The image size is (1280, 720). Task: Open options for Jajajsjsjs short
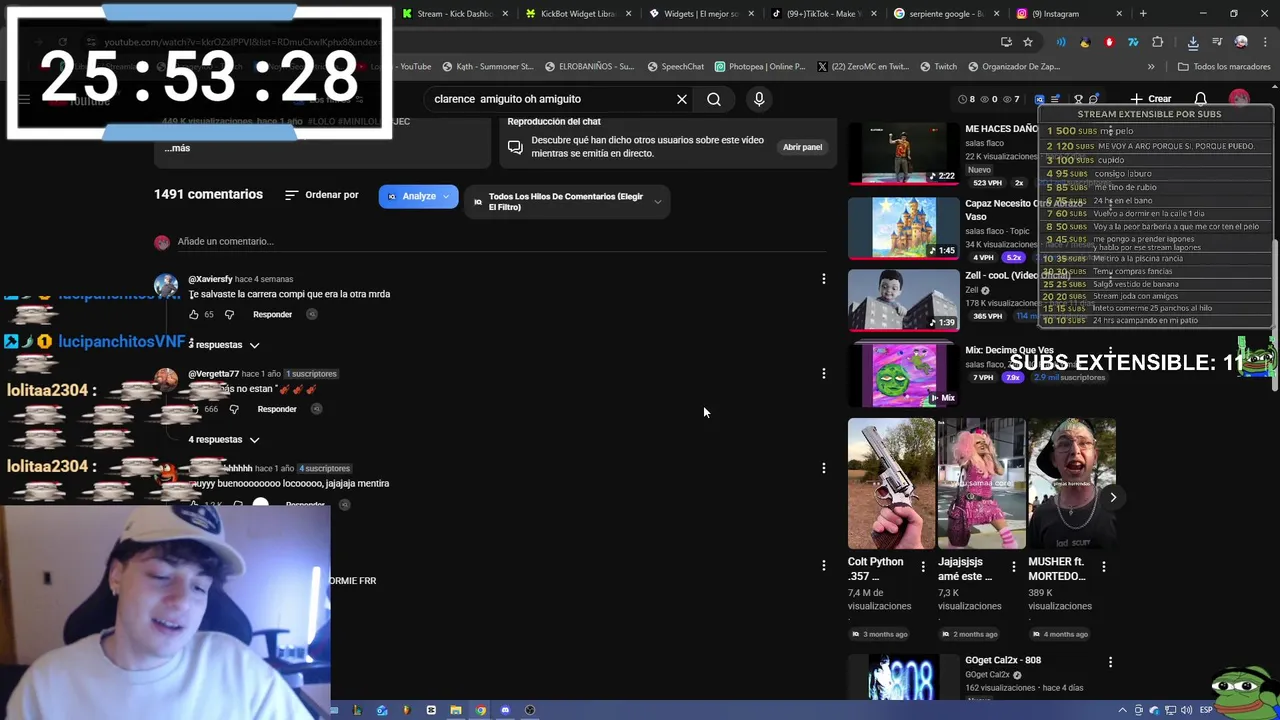click(1013, 566)
